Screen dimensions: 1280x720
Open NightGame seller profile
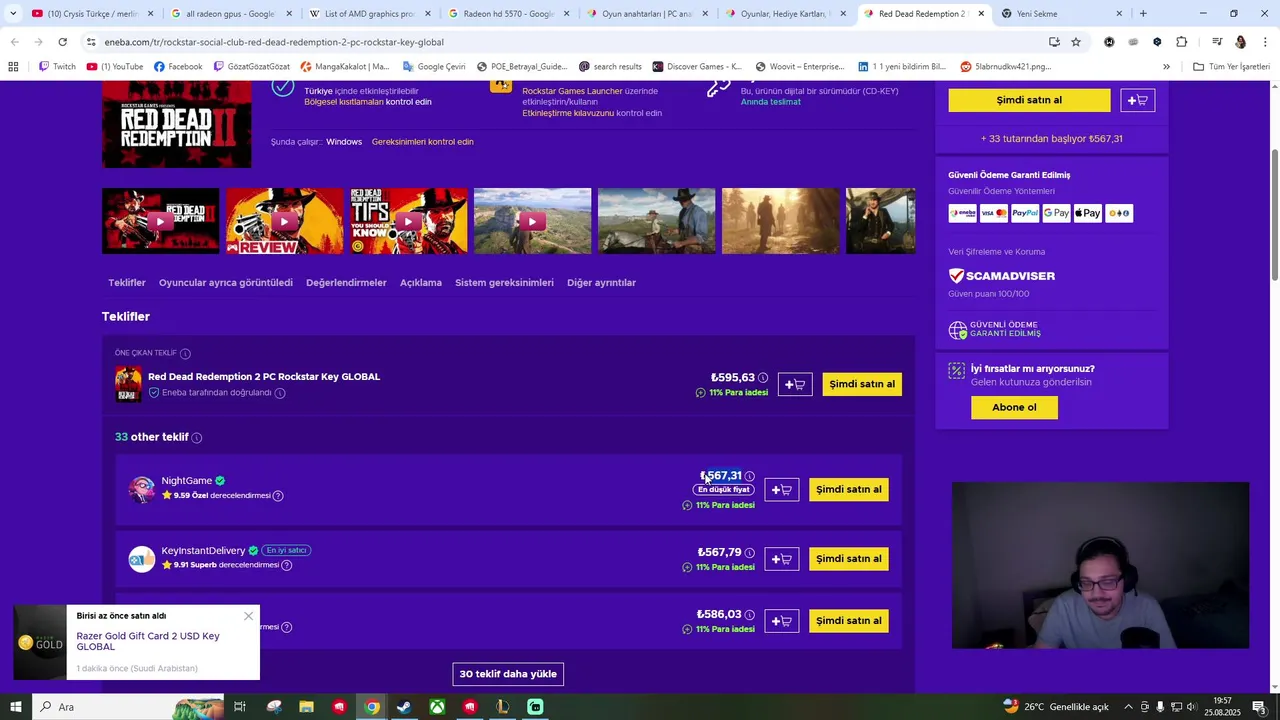click(x=186, y=481)
